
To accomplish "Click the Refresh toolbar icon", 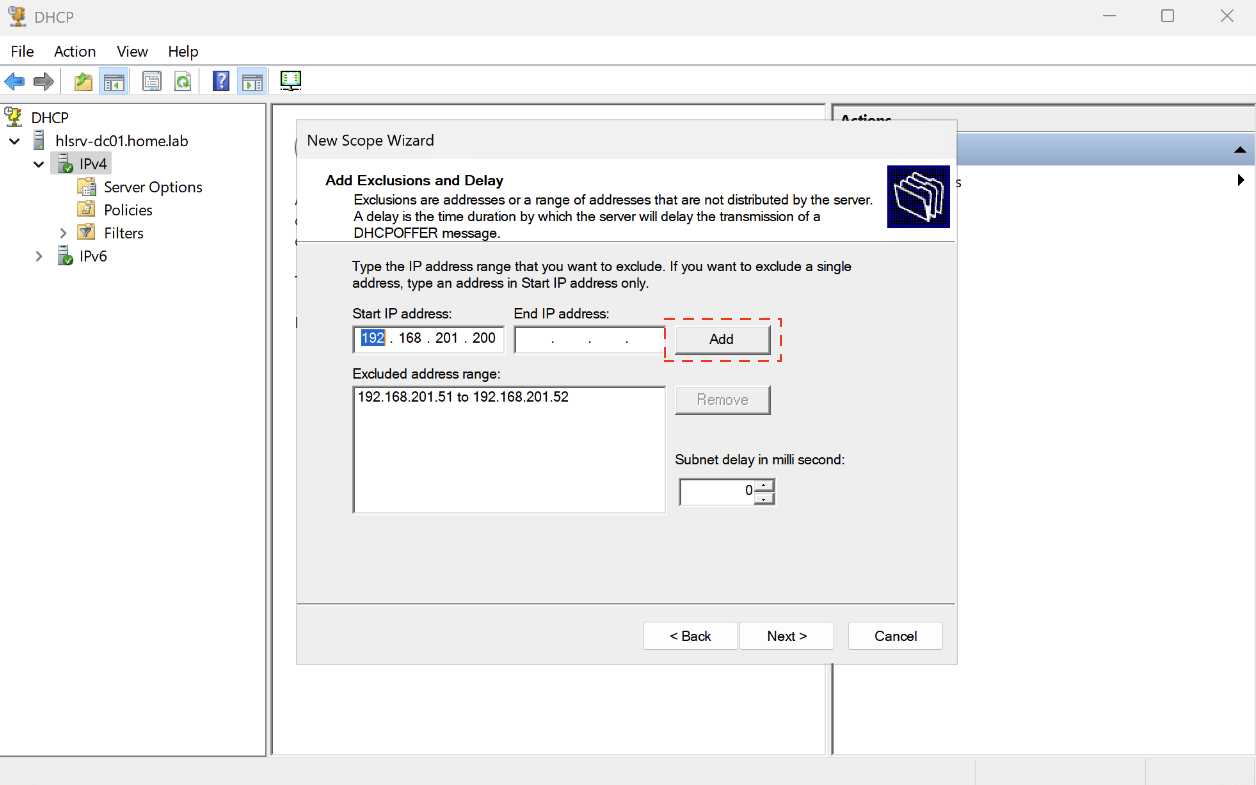I will [182, 82].
